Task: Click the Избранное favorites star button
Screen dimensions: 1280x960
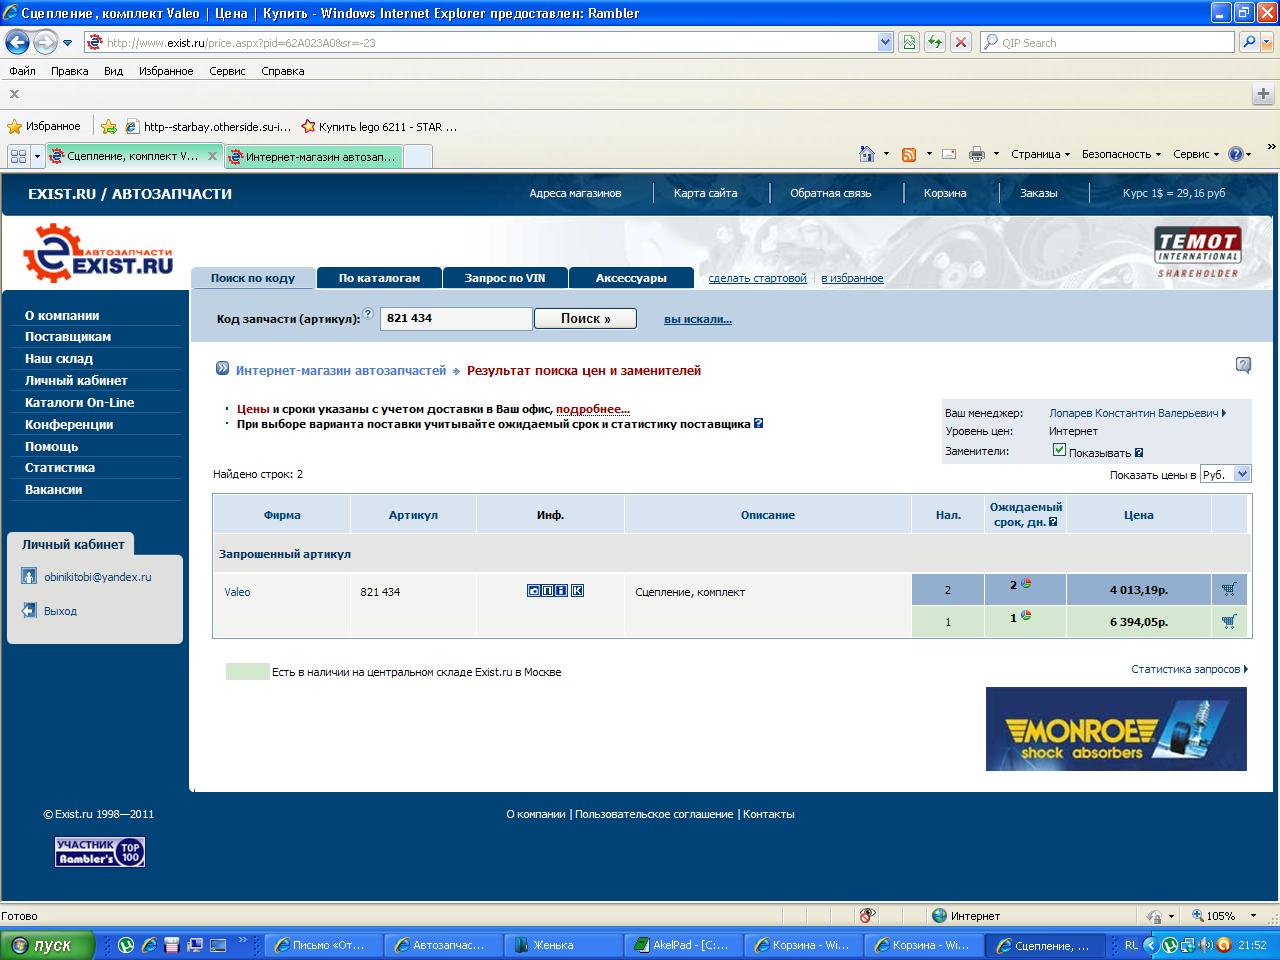Action: click(44, 127)
